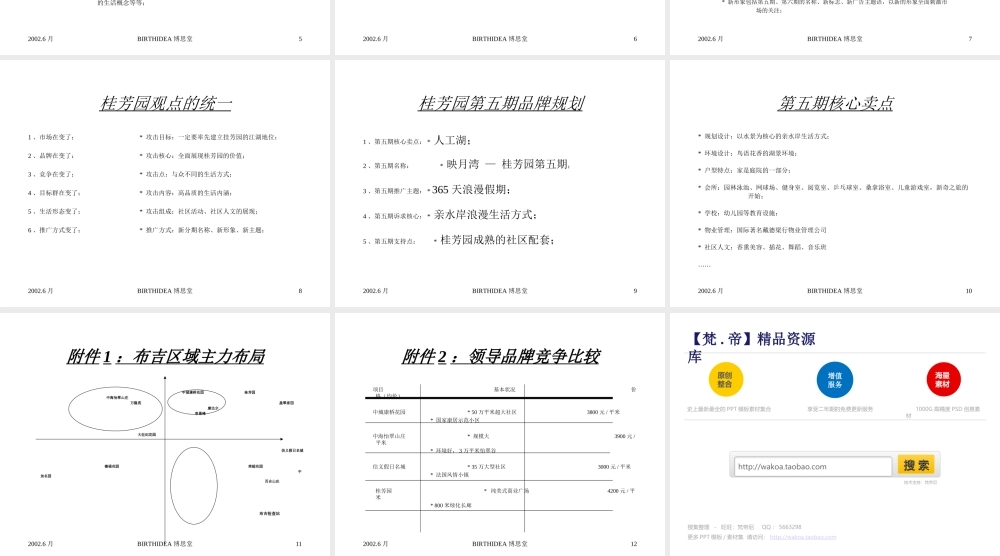Screen dimensions: 1000x556
Task: Click the 会所 bullet on slide 10
Action: click(834, 191)
